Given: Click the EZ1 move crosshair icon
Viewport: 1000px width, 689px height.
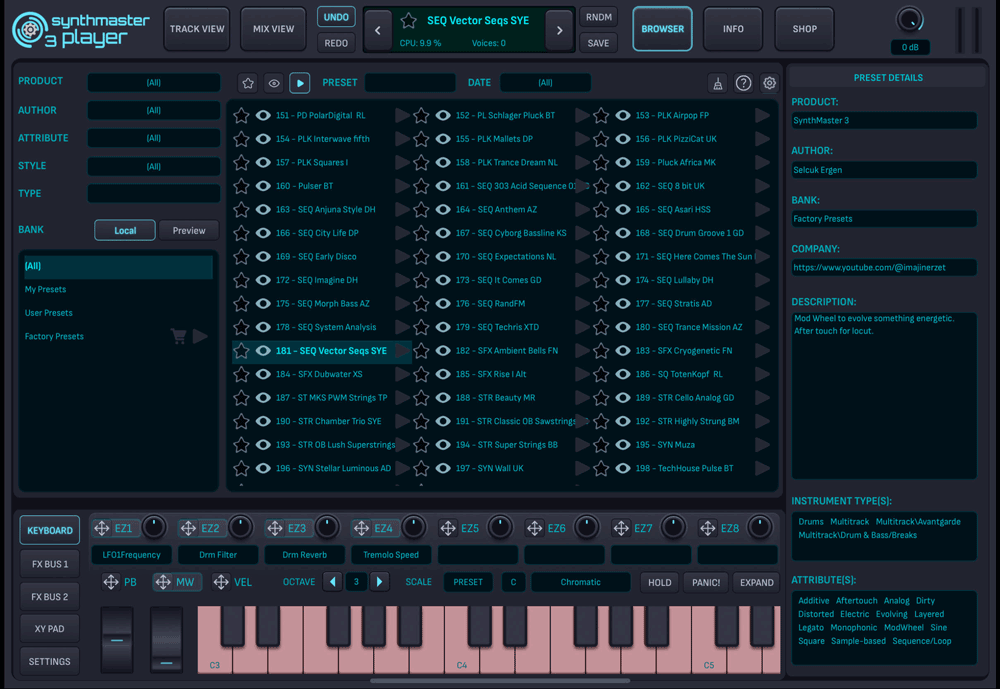Looking at the screenshot, I should pos(101,528).
